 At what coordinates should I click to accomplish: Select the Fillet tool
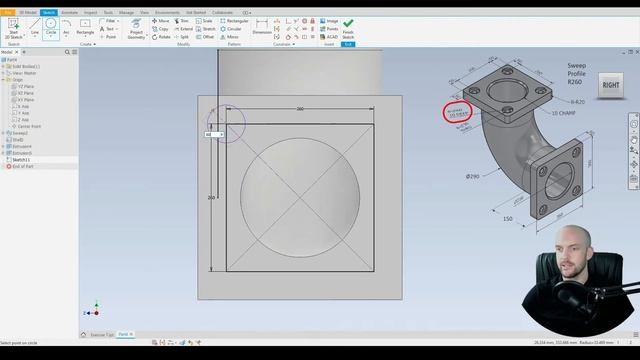108,21
